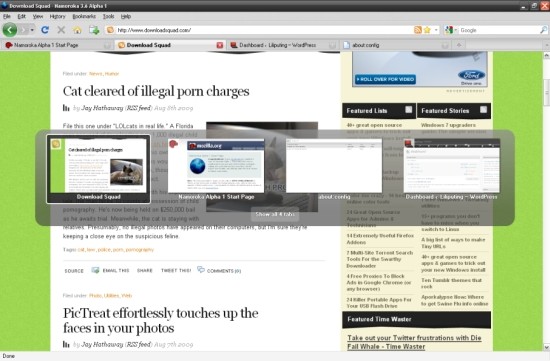
Task: Select the Dashboard WordPress tab preview thumbnail
Action: [452, 169]
